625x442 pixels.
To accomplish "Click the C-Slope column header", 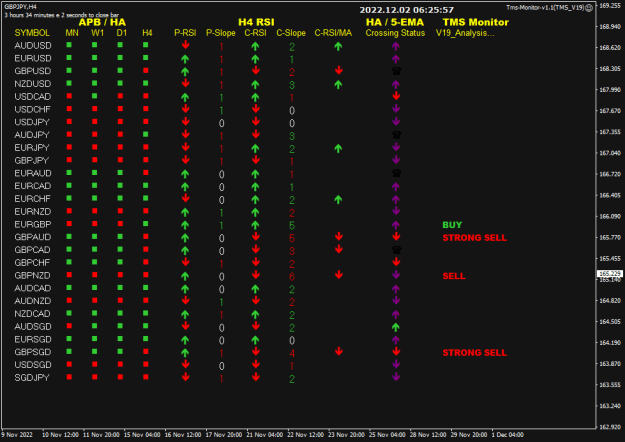I will click(291, 33).
